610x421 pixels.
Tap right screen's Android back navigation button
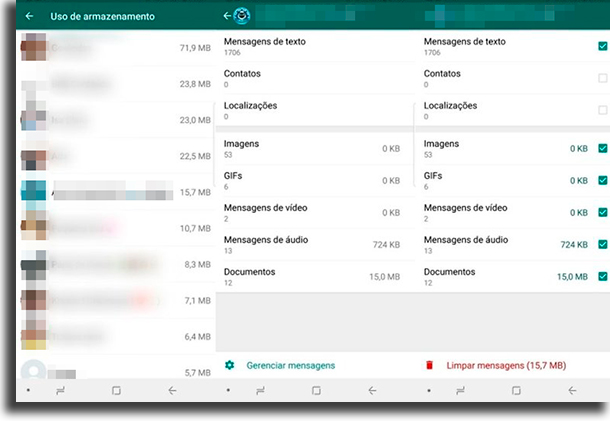click(572, 390)
